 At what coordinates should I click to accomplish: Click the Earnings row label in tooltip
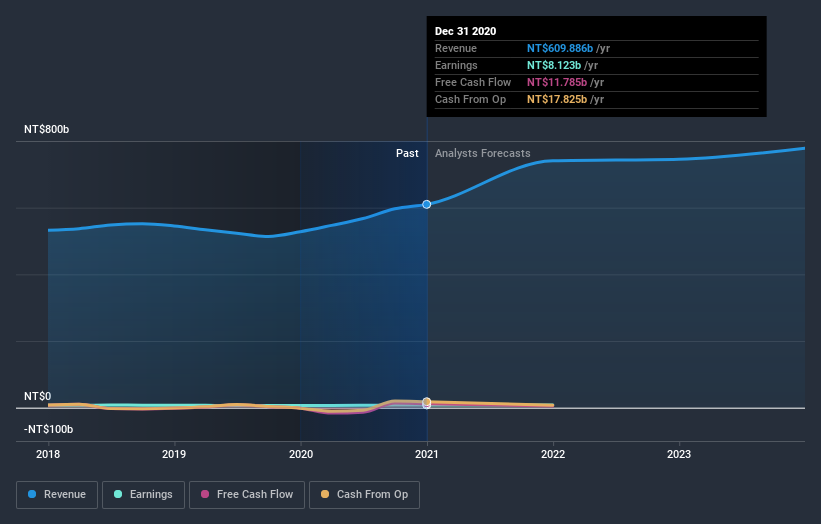tap(456, 65)
